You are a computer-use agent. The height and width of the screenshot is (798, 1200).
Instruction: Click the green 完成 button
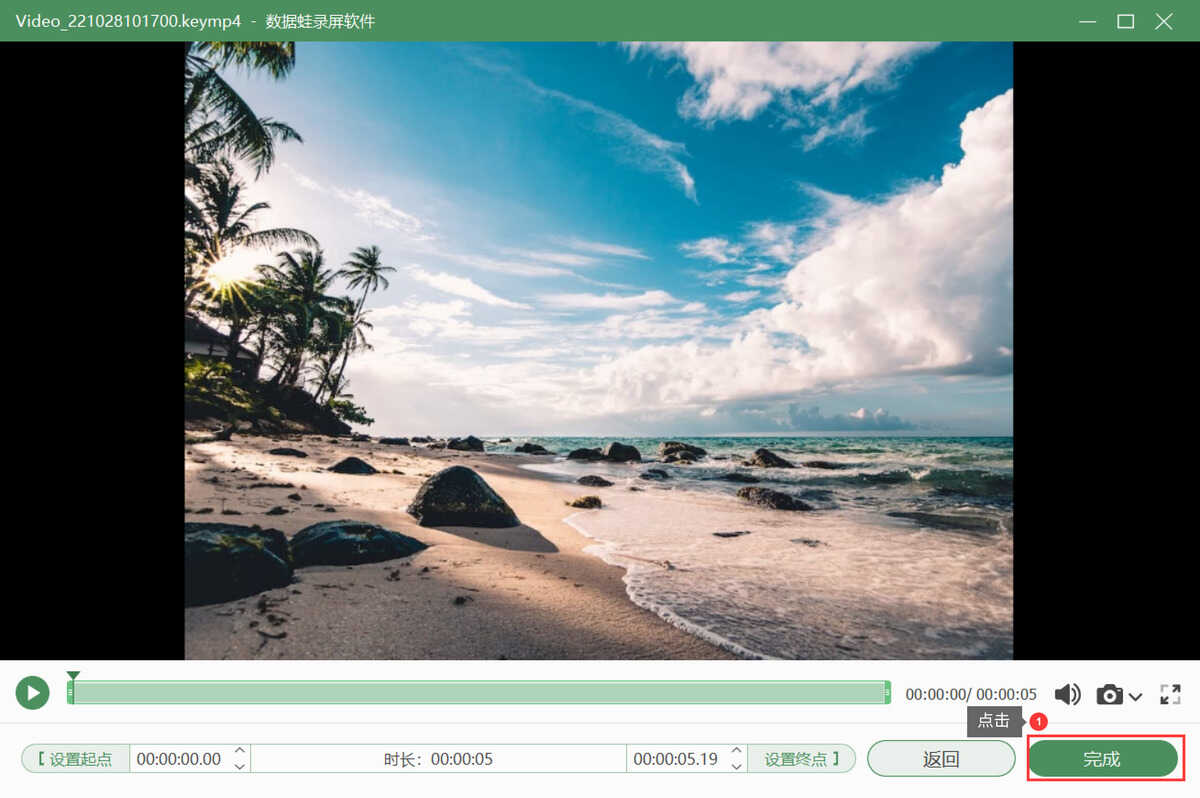click(x=1102, y=759)
